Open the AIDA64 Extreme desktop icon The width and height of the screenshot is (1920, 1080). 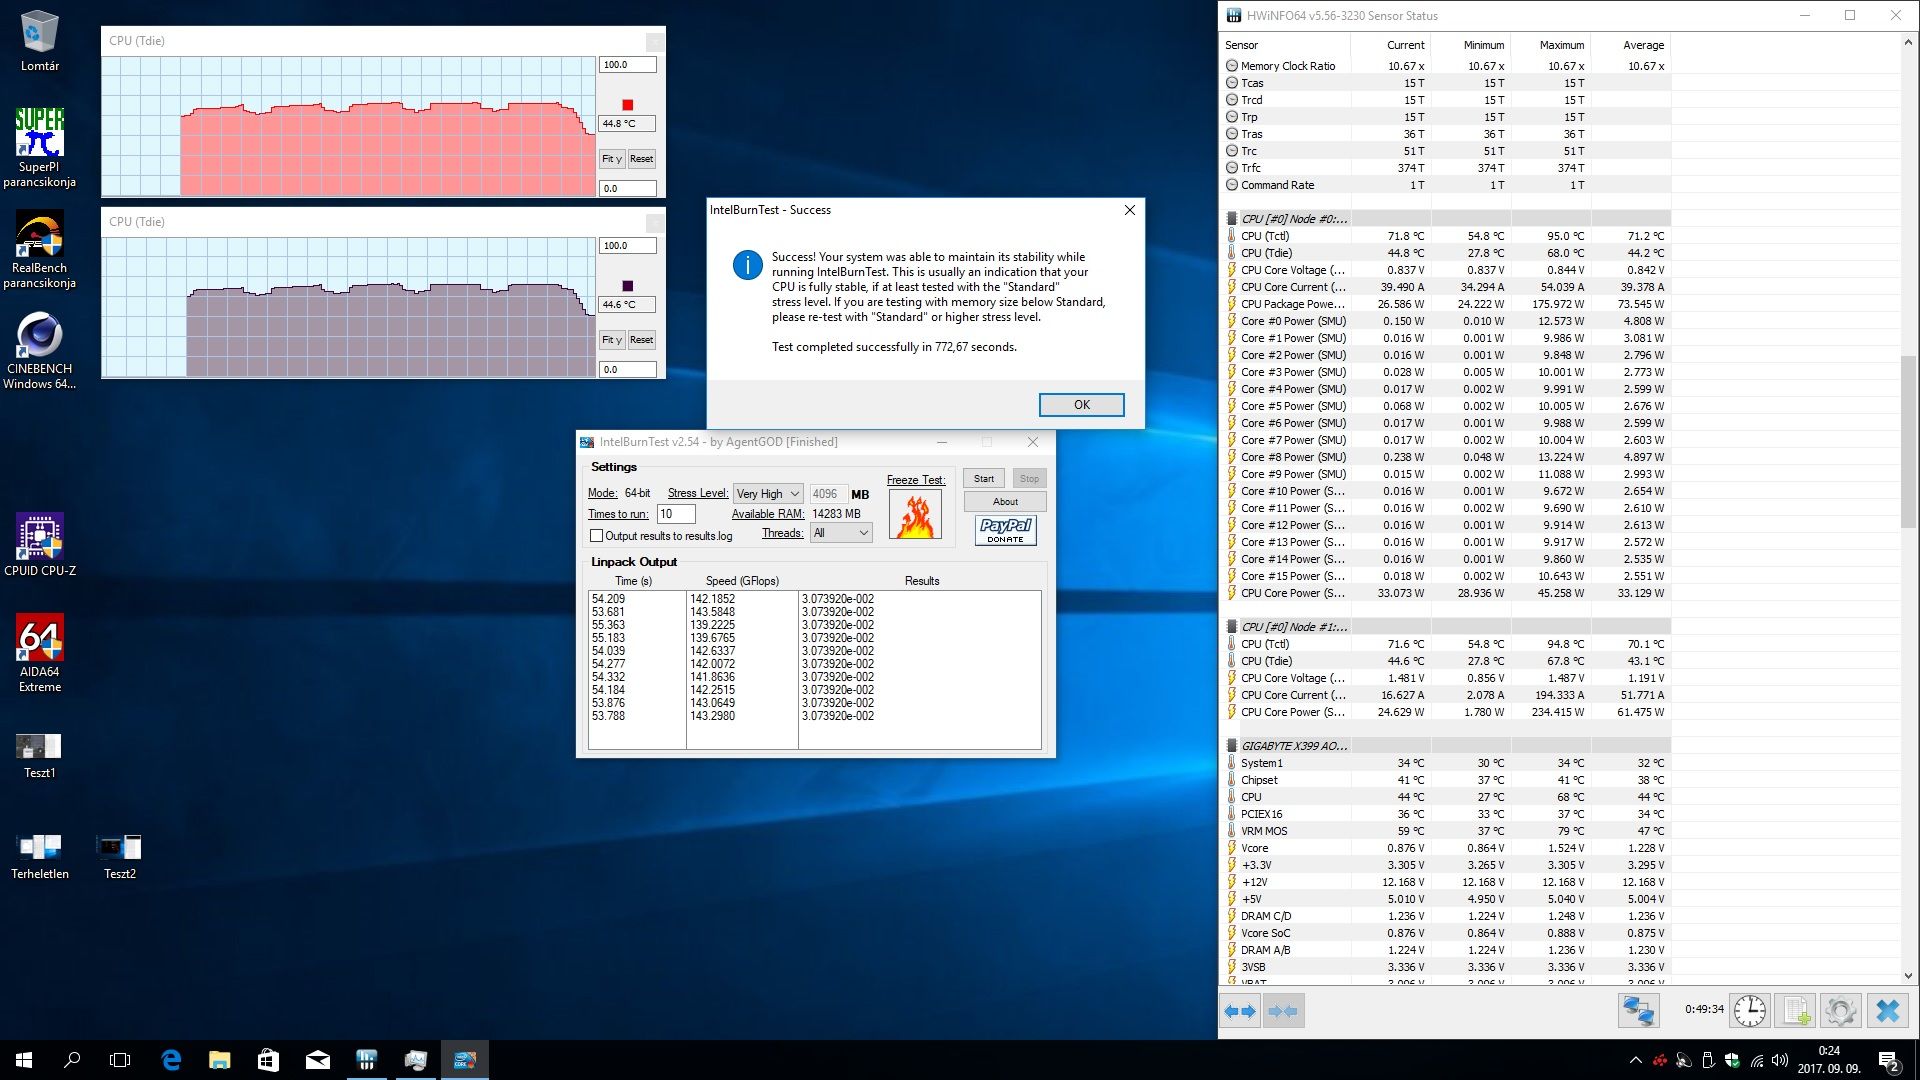click(x=39, y=653)
